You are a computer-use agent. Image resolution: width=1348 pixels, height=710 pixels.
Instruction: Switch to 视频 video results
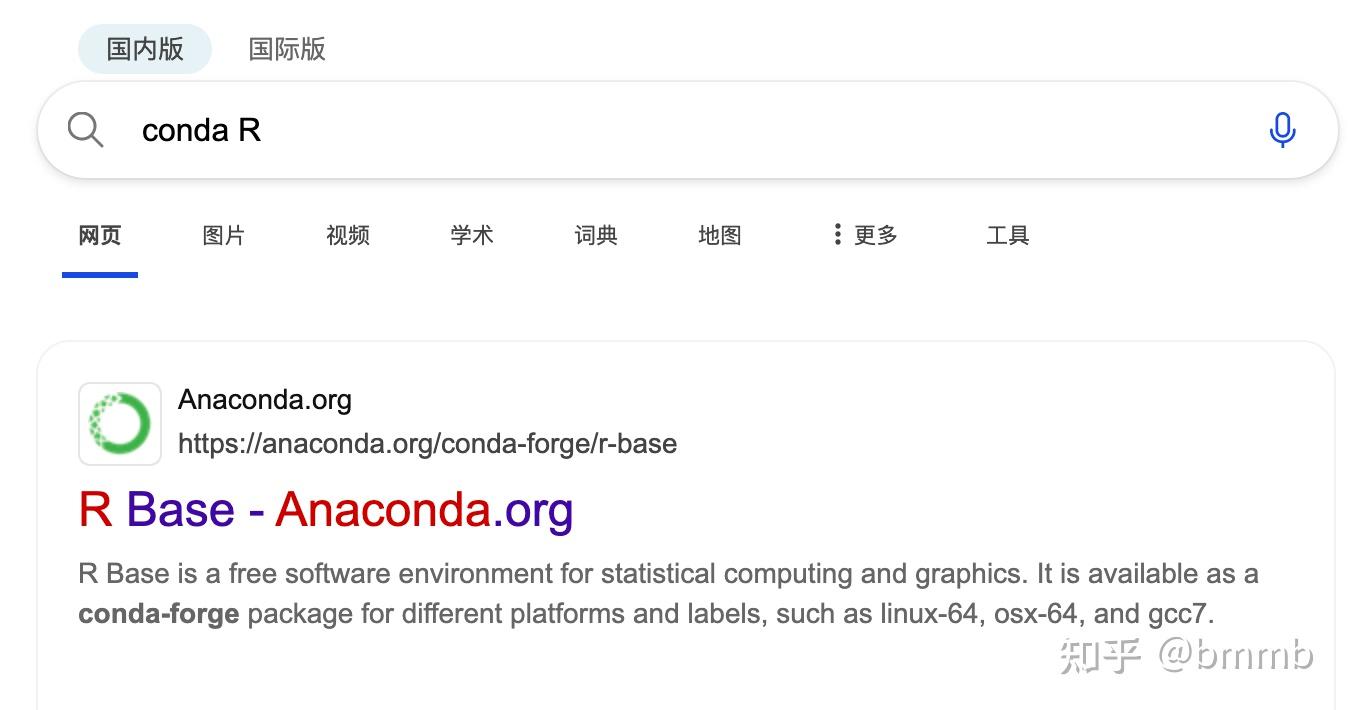point(347,235)
